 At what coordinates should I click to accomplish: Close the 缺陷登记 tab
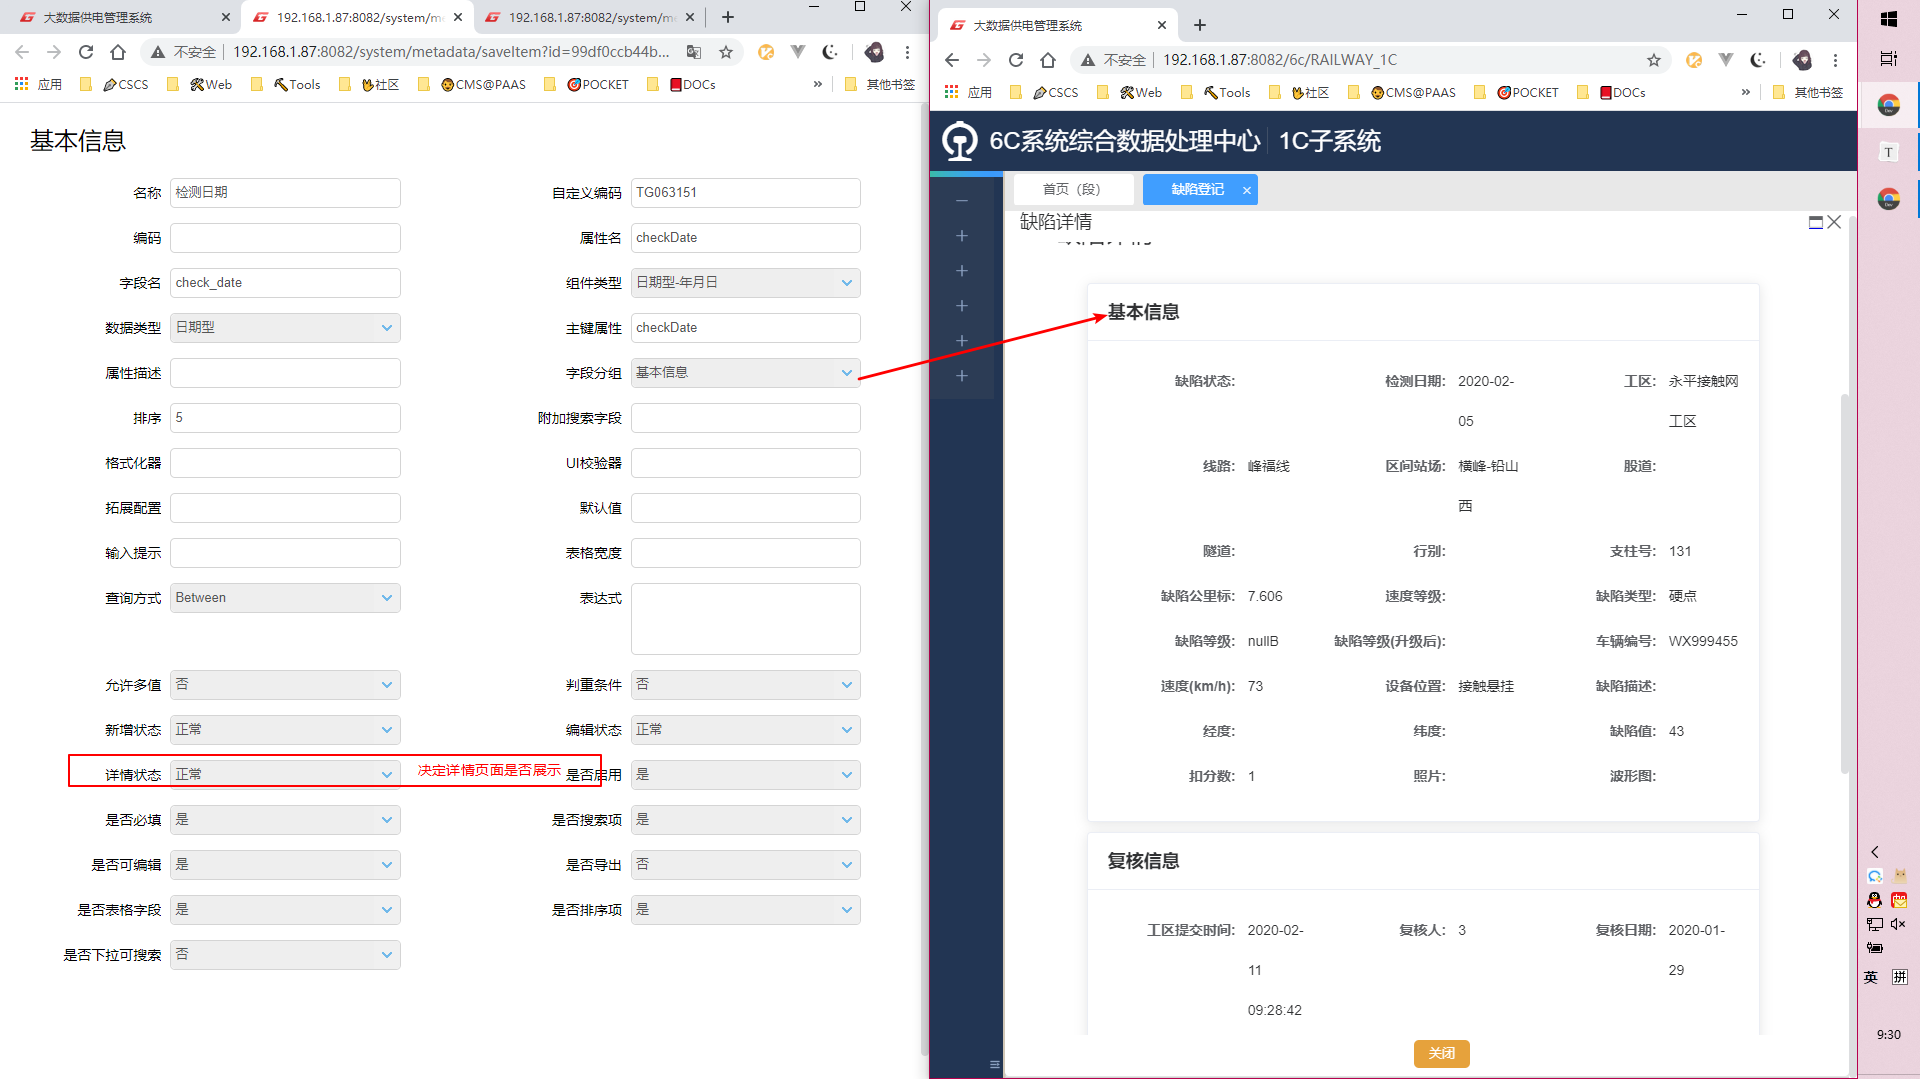click(x=1247, y=190)
